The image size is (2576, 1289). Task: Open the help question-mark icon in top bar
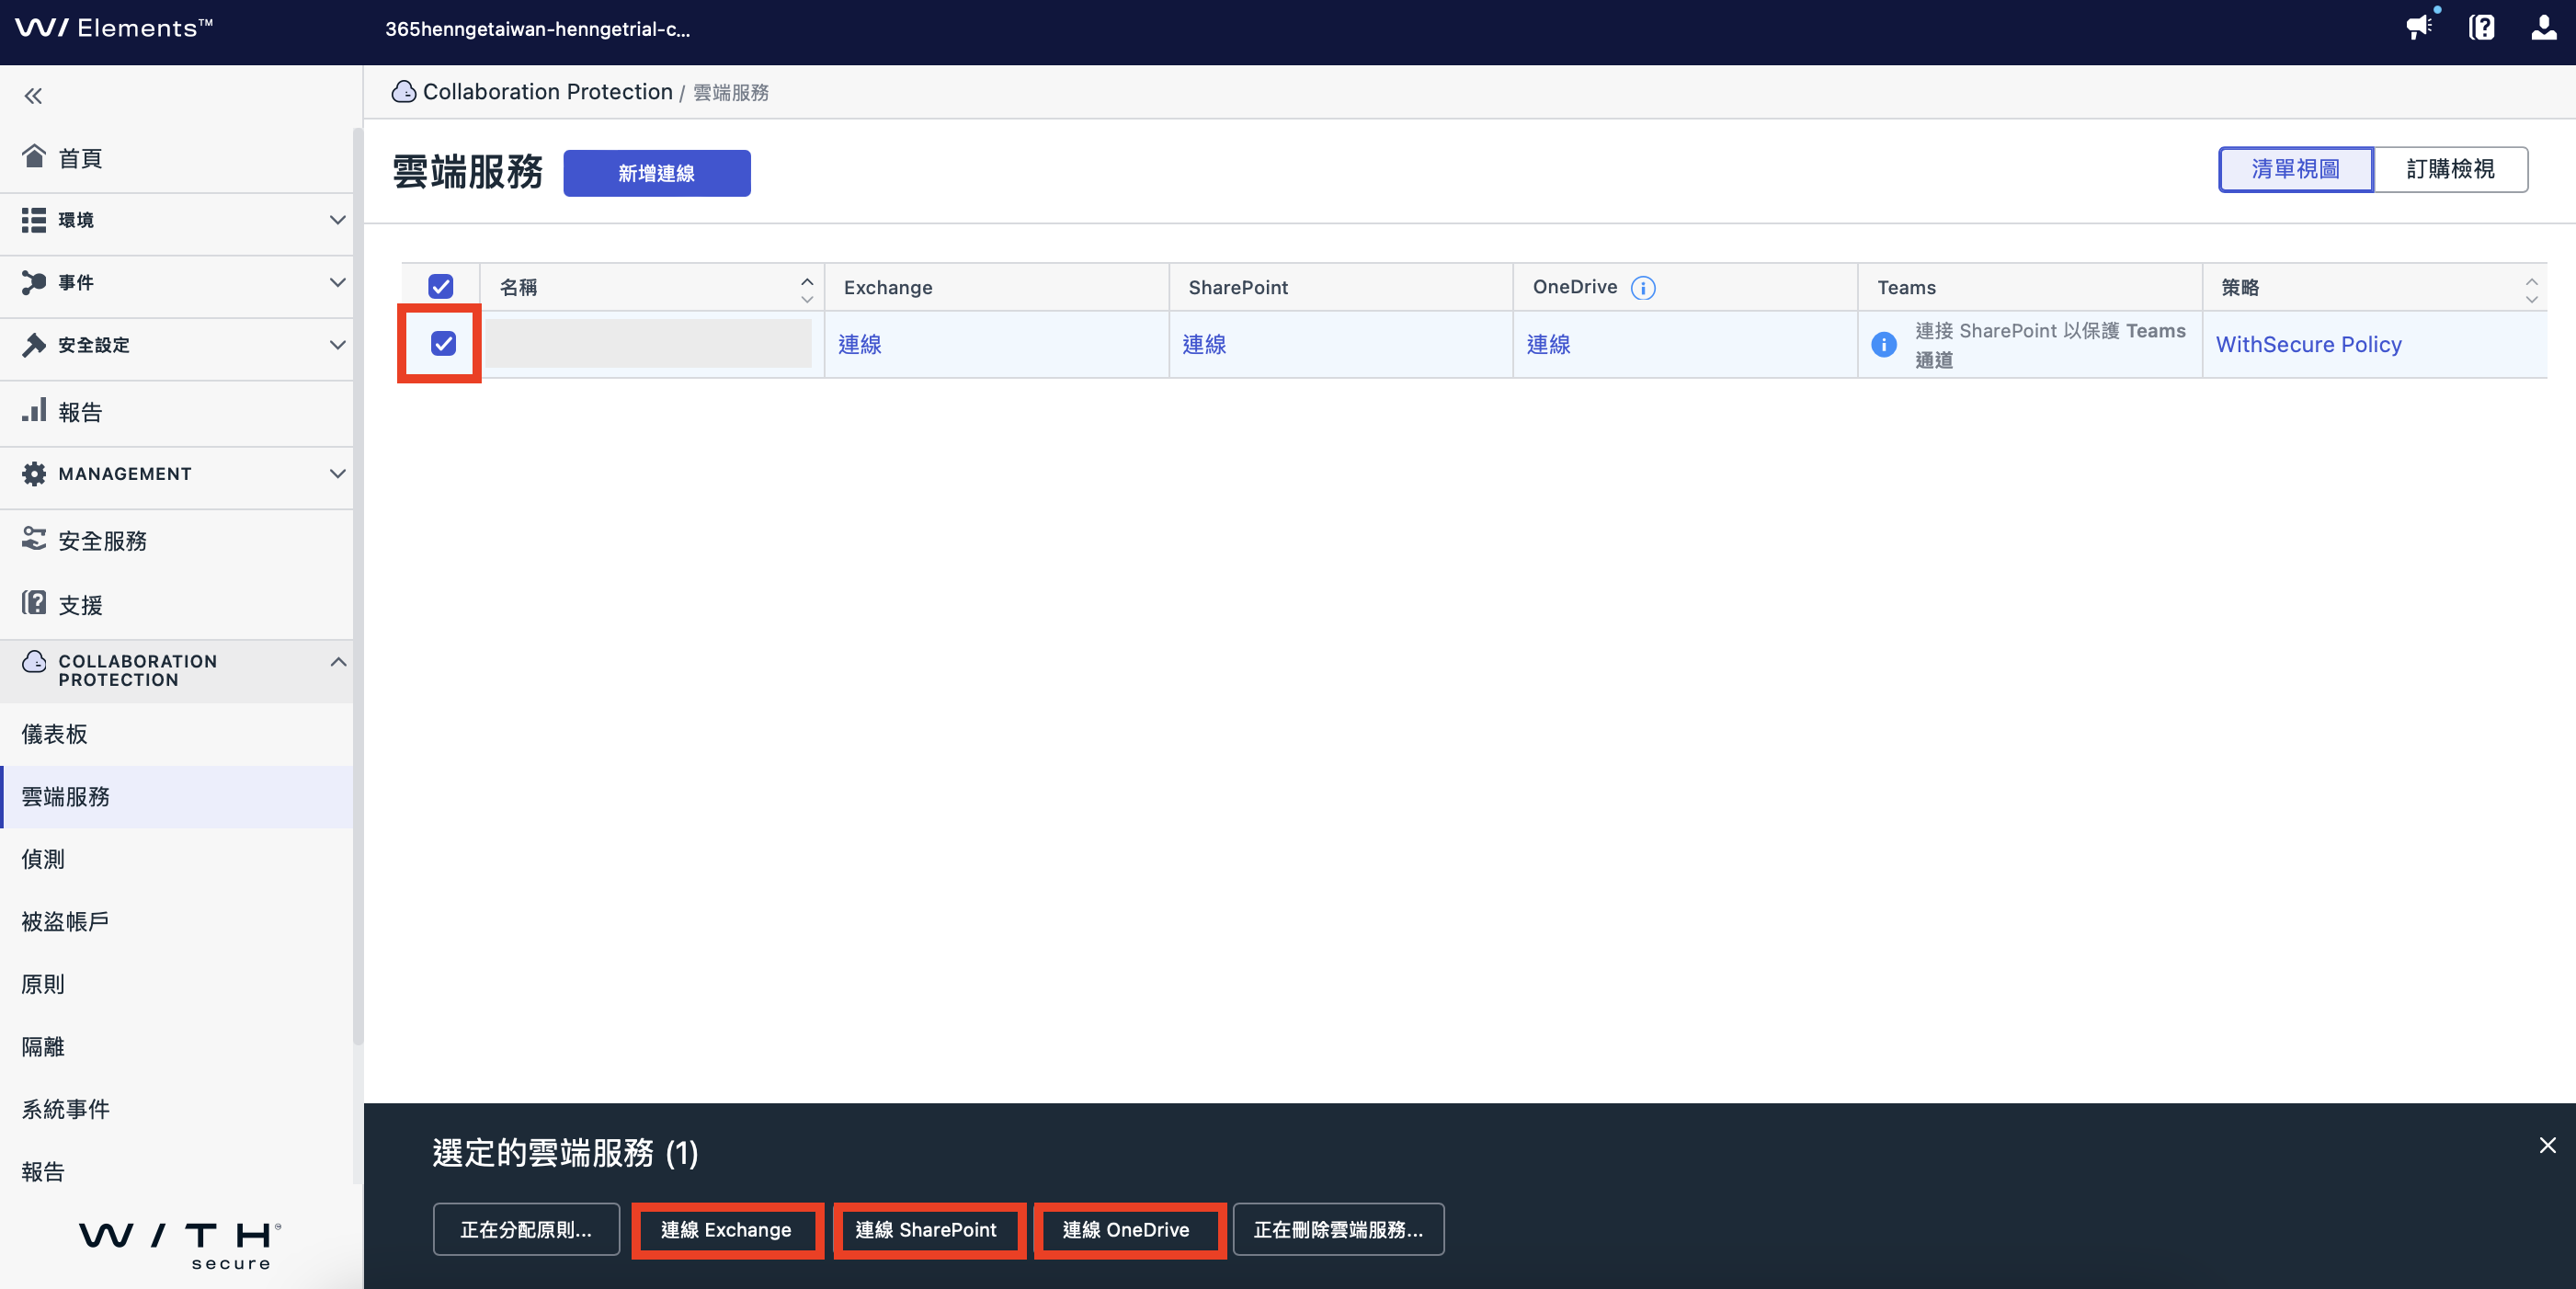point(2482,27)
